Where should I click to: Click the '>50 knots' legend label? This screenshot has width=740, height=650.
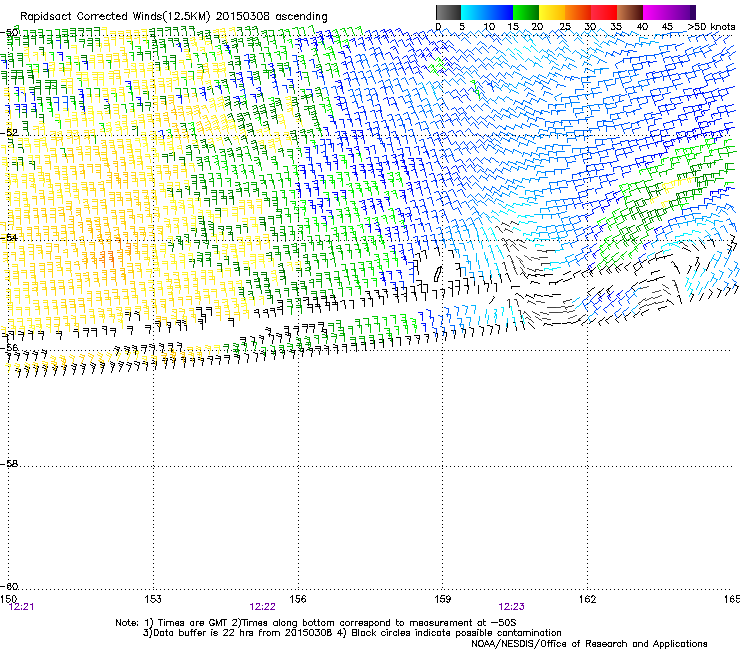point(711,27)
